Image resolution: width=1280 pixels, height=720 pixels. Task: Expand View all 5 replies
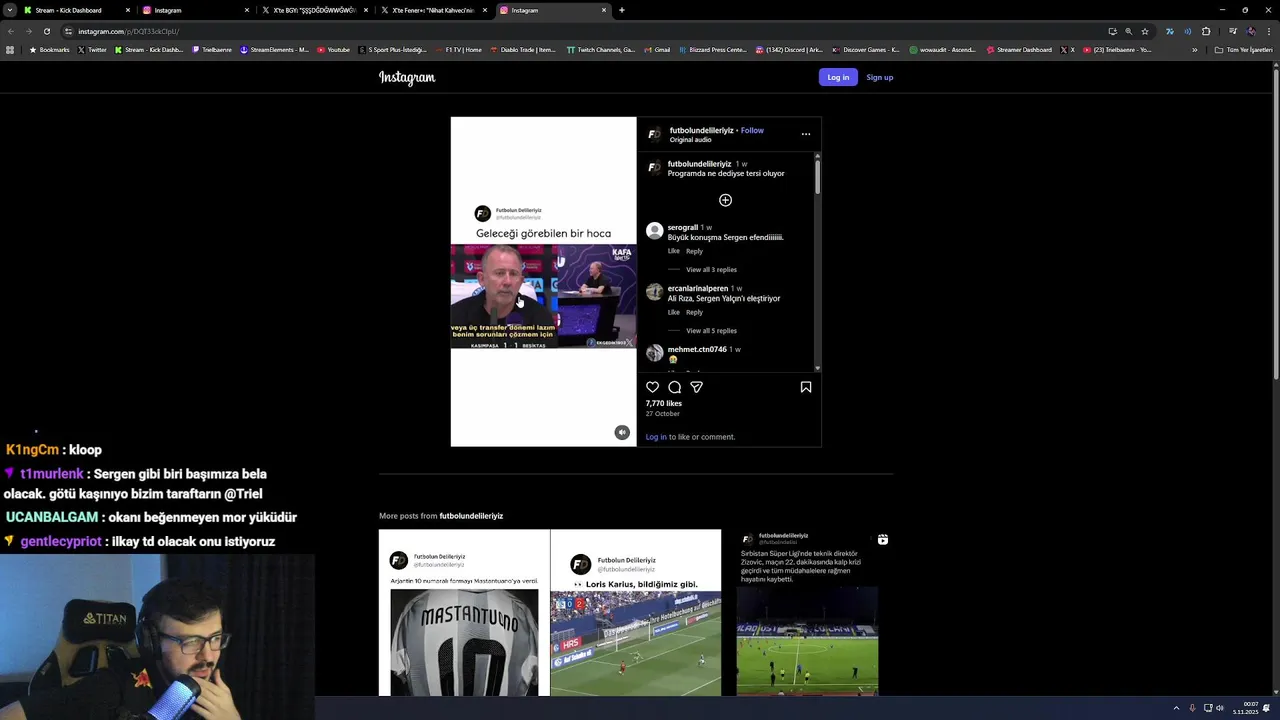pyautogui.click(x=711, y=331)
